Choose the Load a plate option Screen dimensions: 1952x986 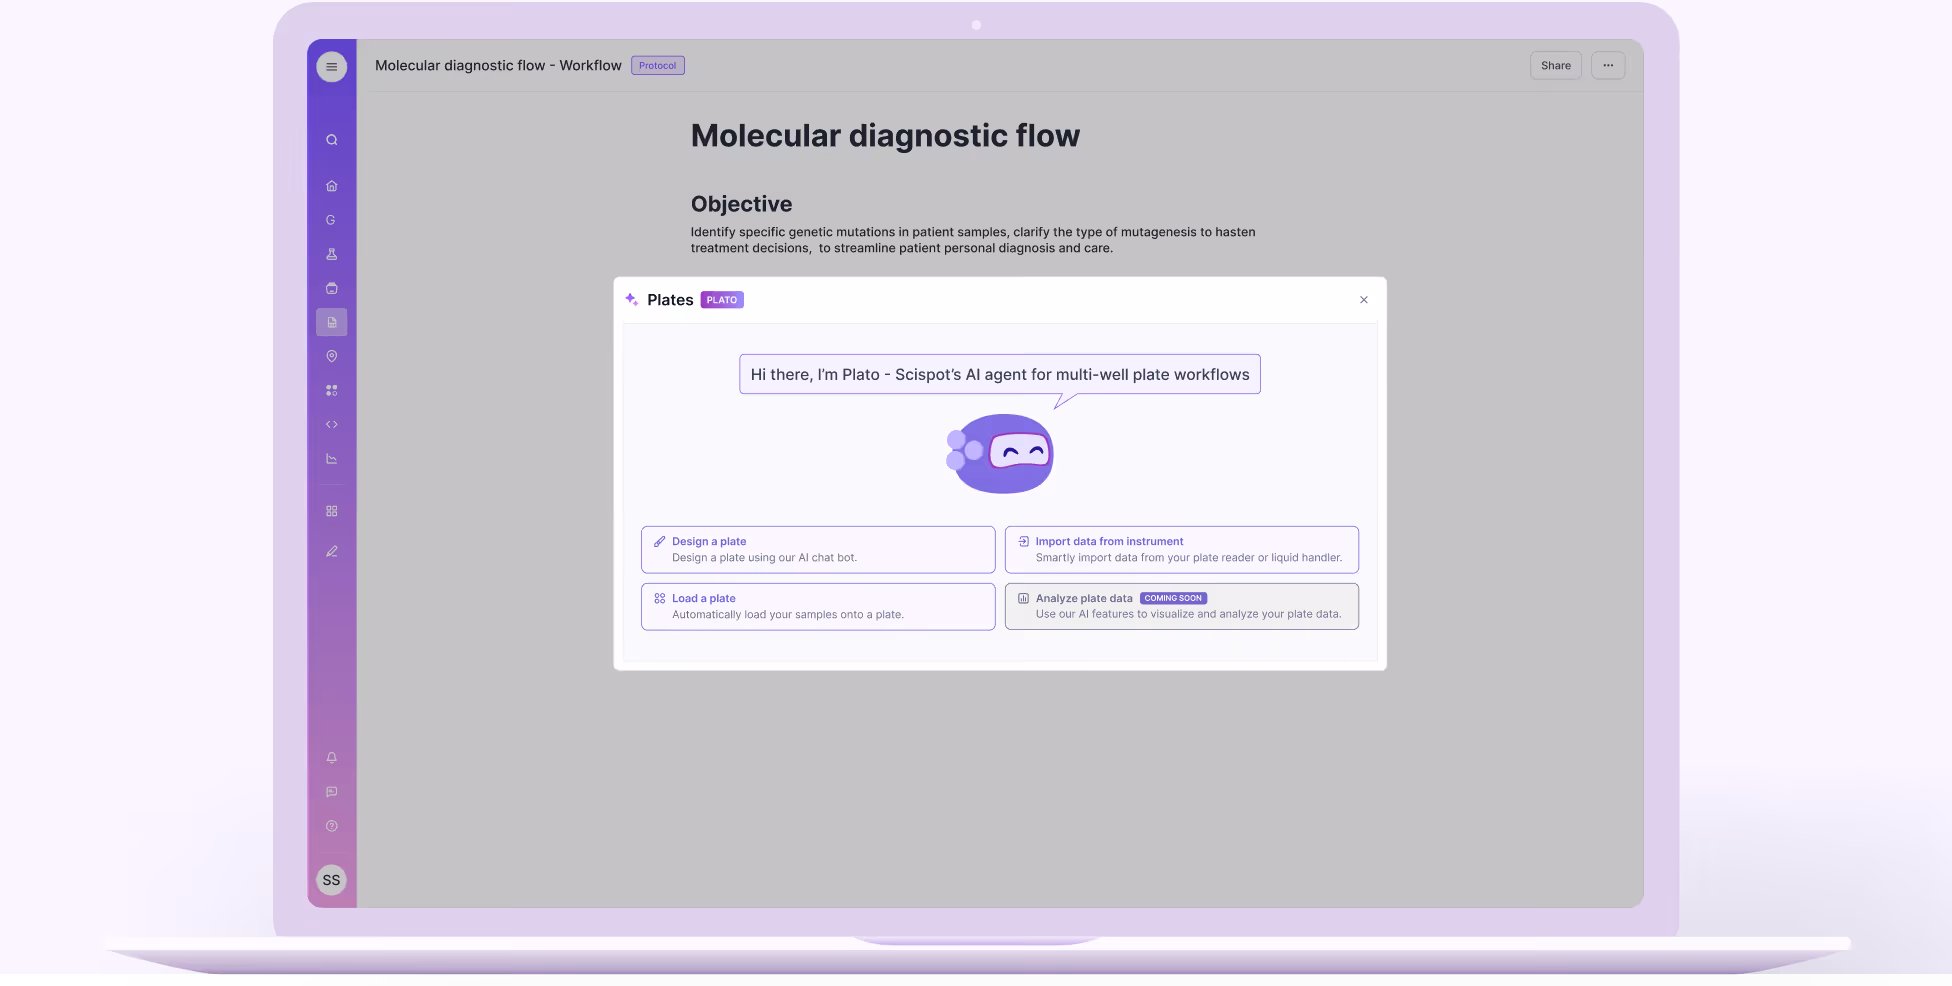818,606
